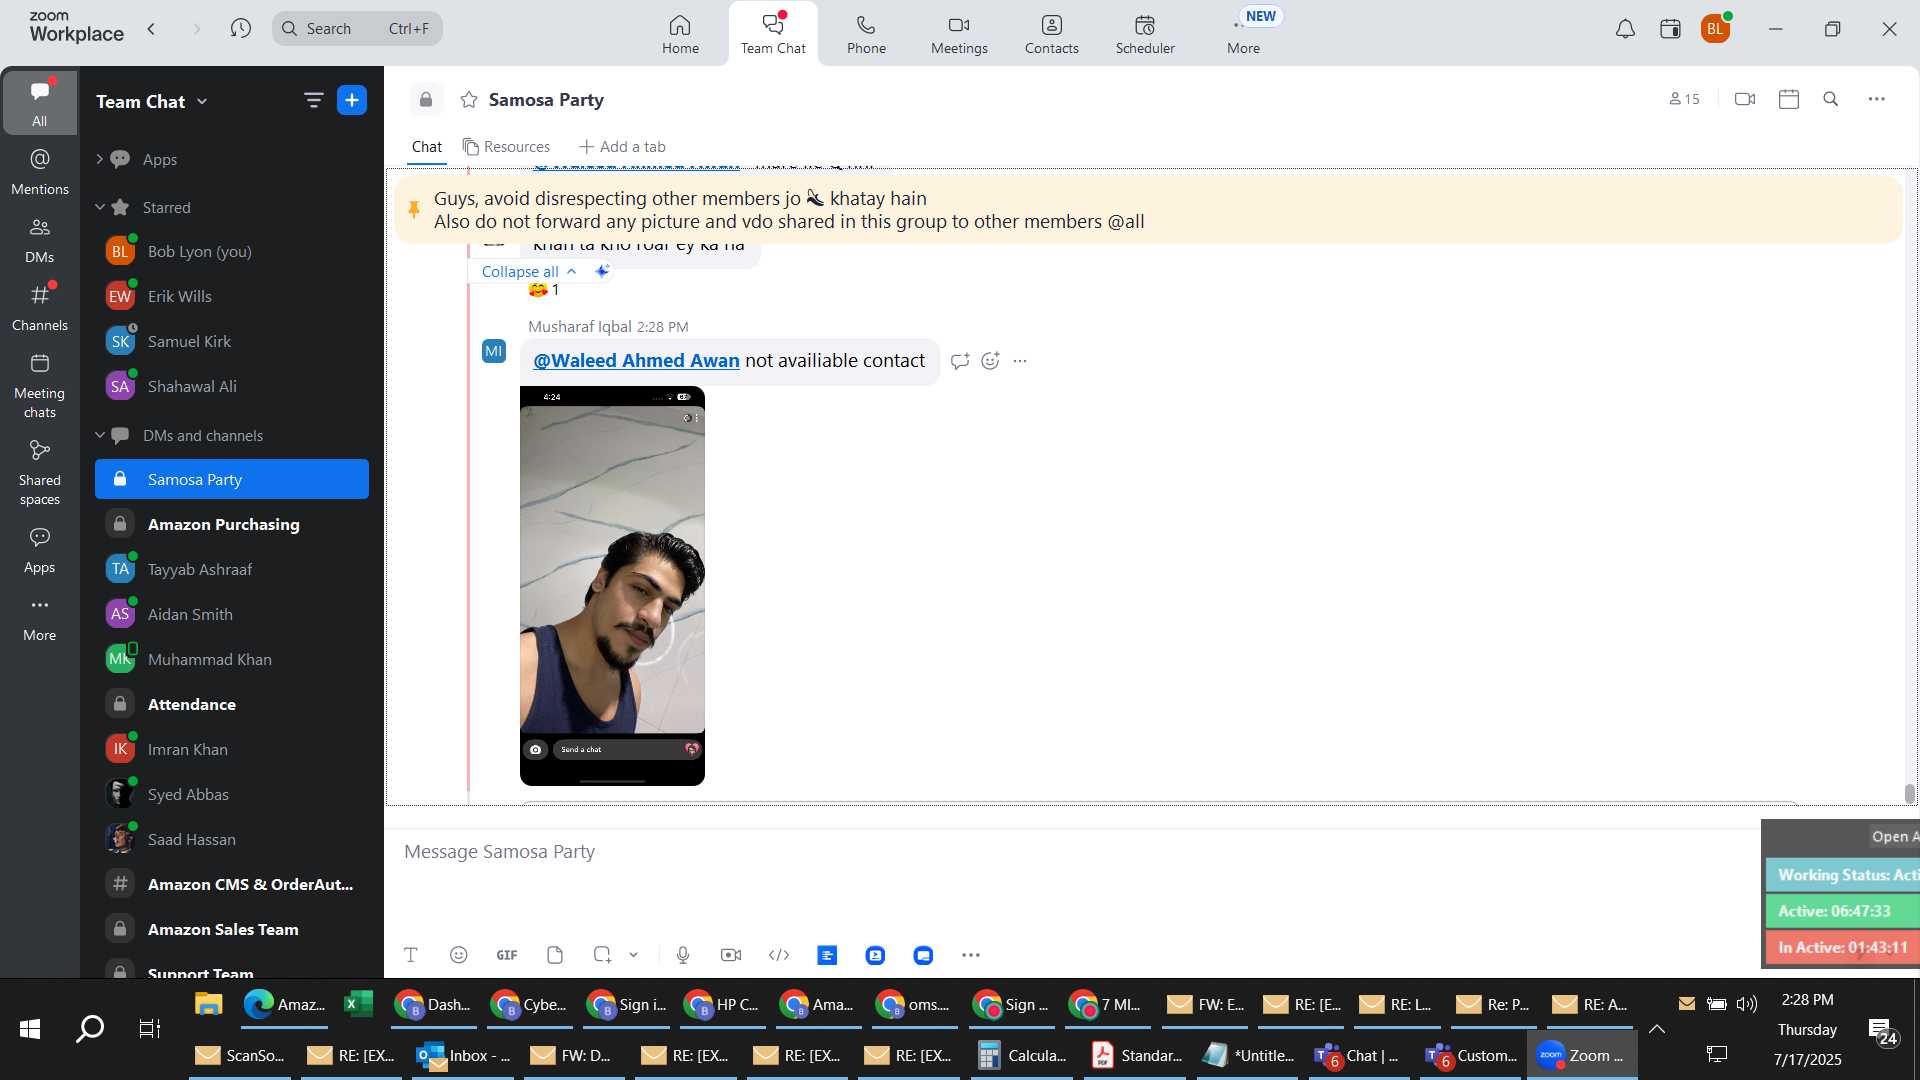Image resolution: width=1920 pixels, height=1080 pixels.
Task: Select the All chats sidebar icon
Action: pos(40,103)
